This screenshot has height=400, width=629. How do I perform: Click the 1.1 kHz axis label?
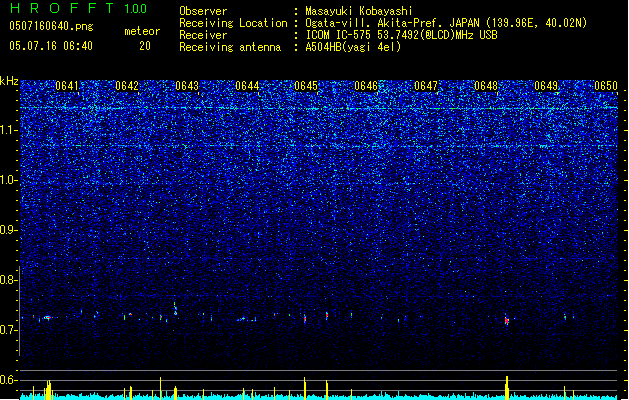[9, 130]
